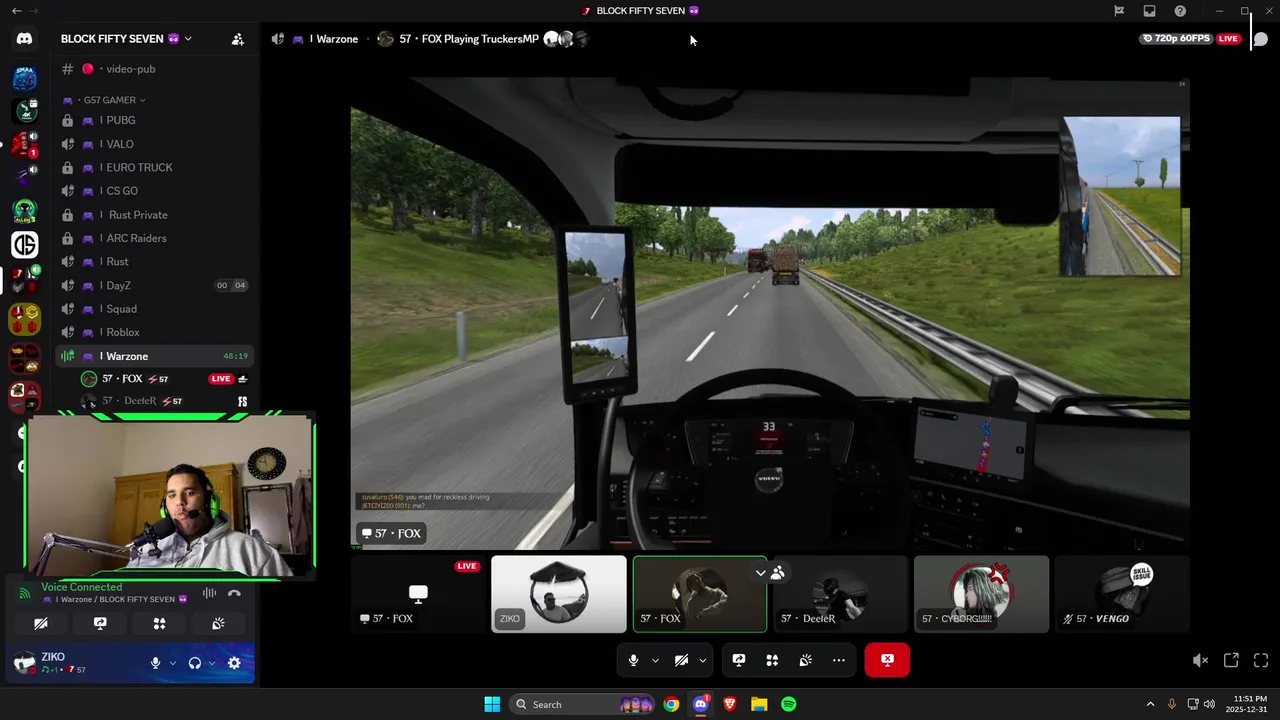
Task: Join the CS GO voice channel
Action: pos(155,191)
